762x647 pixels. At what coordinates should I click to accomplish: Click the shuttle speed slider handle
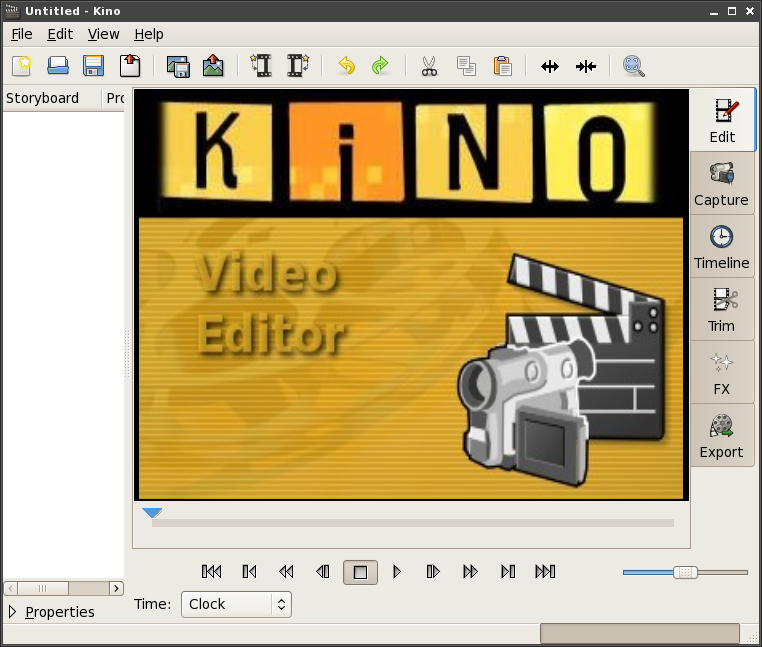tap(685, 572)
